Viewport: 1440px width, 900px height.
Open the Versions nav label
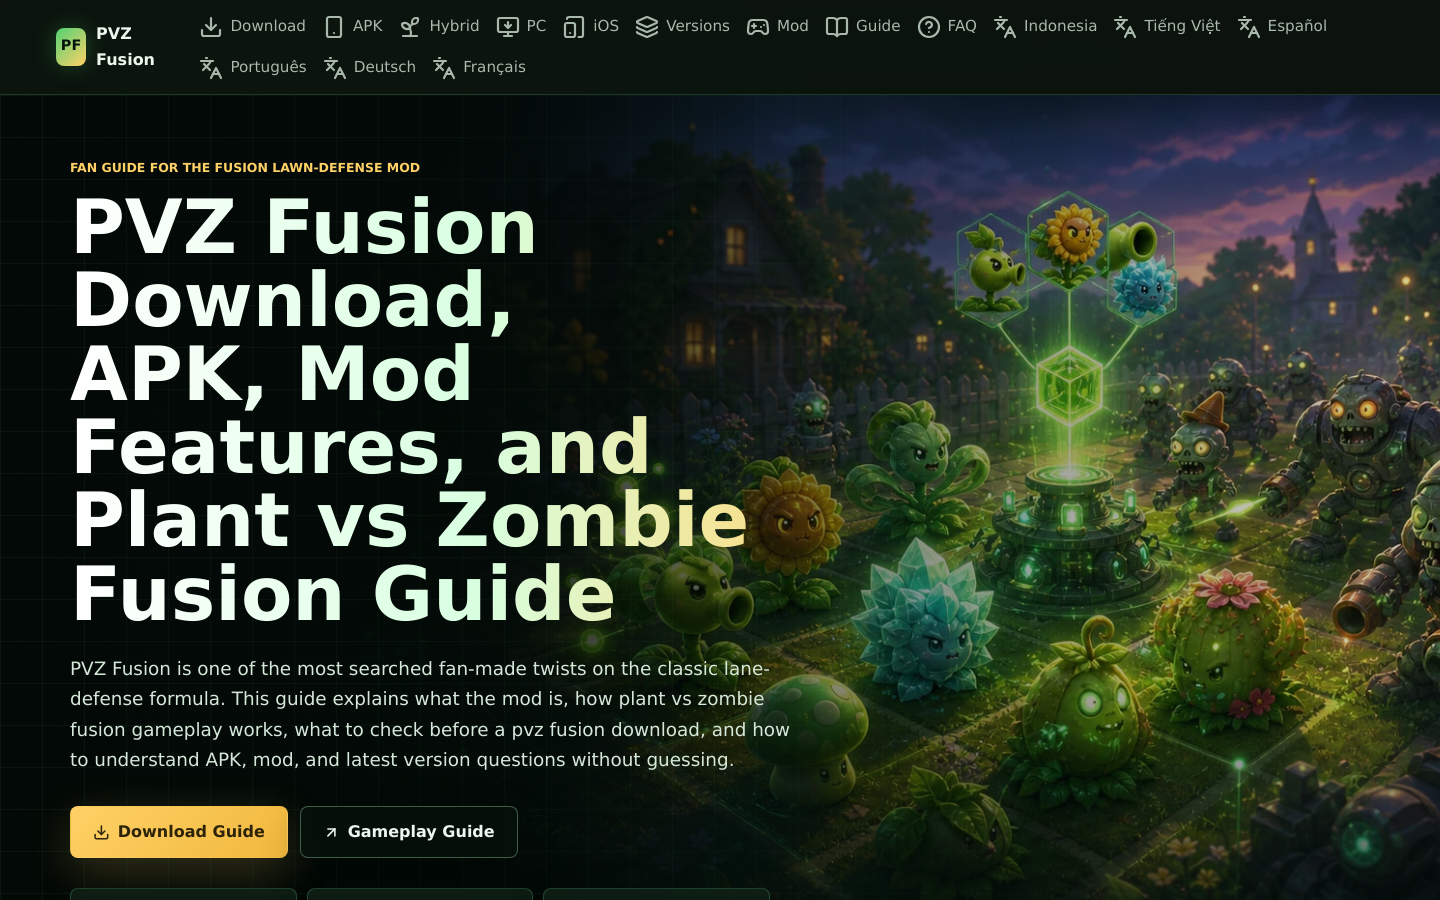tap(698, 26)
